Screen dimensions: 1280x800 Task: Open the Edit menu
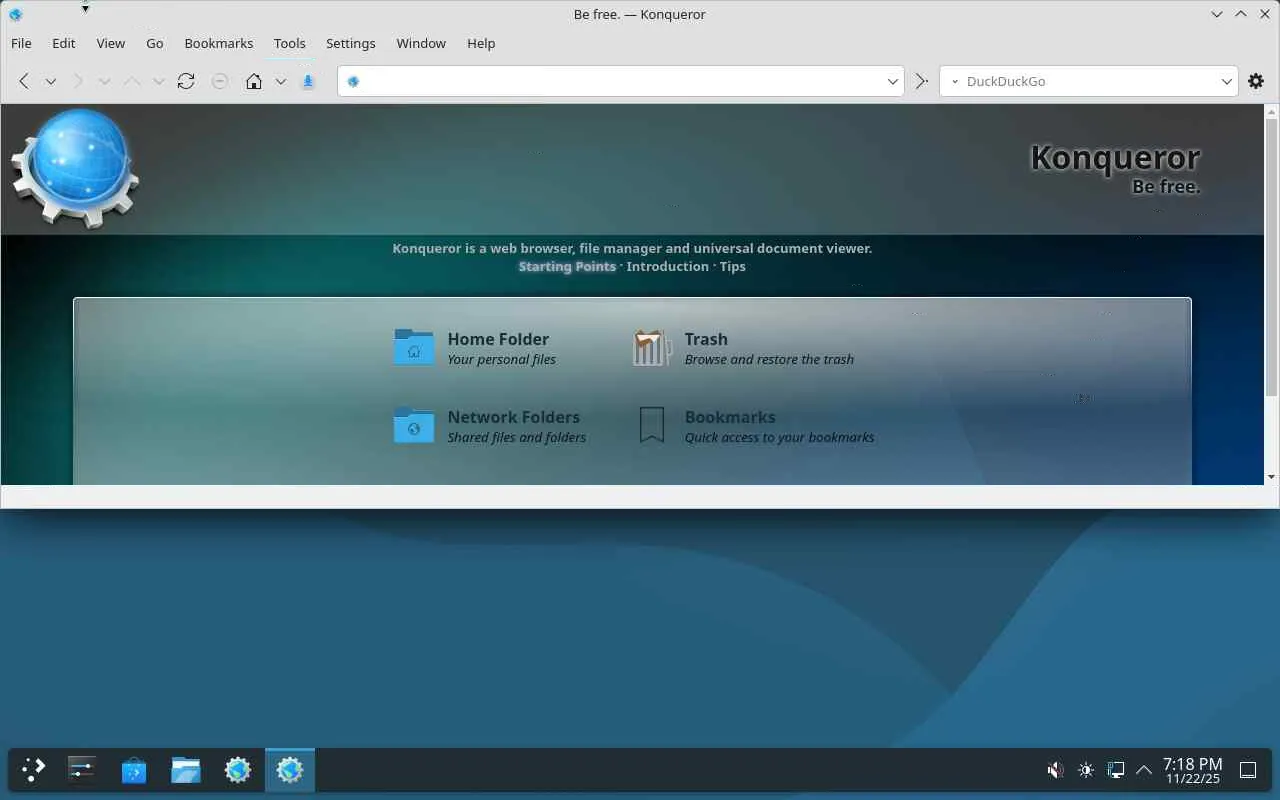click(x=64, y=43)
